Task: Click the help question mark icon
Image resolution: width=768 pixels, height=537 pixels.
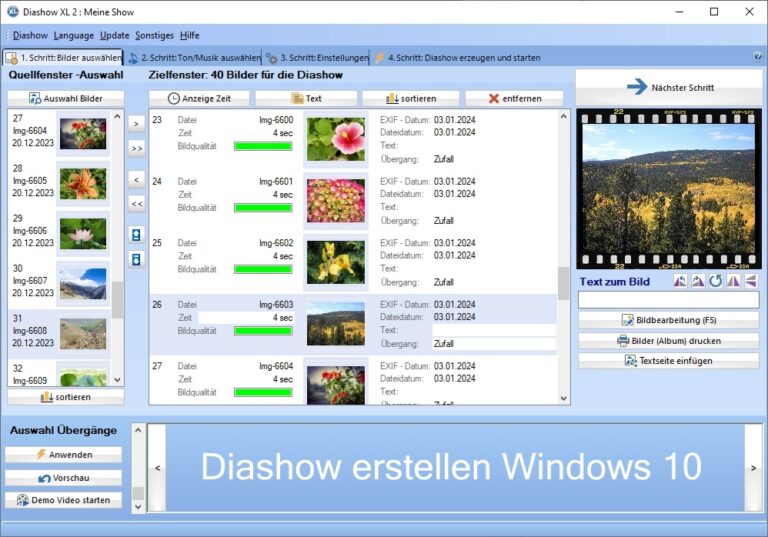Action: 758,57
